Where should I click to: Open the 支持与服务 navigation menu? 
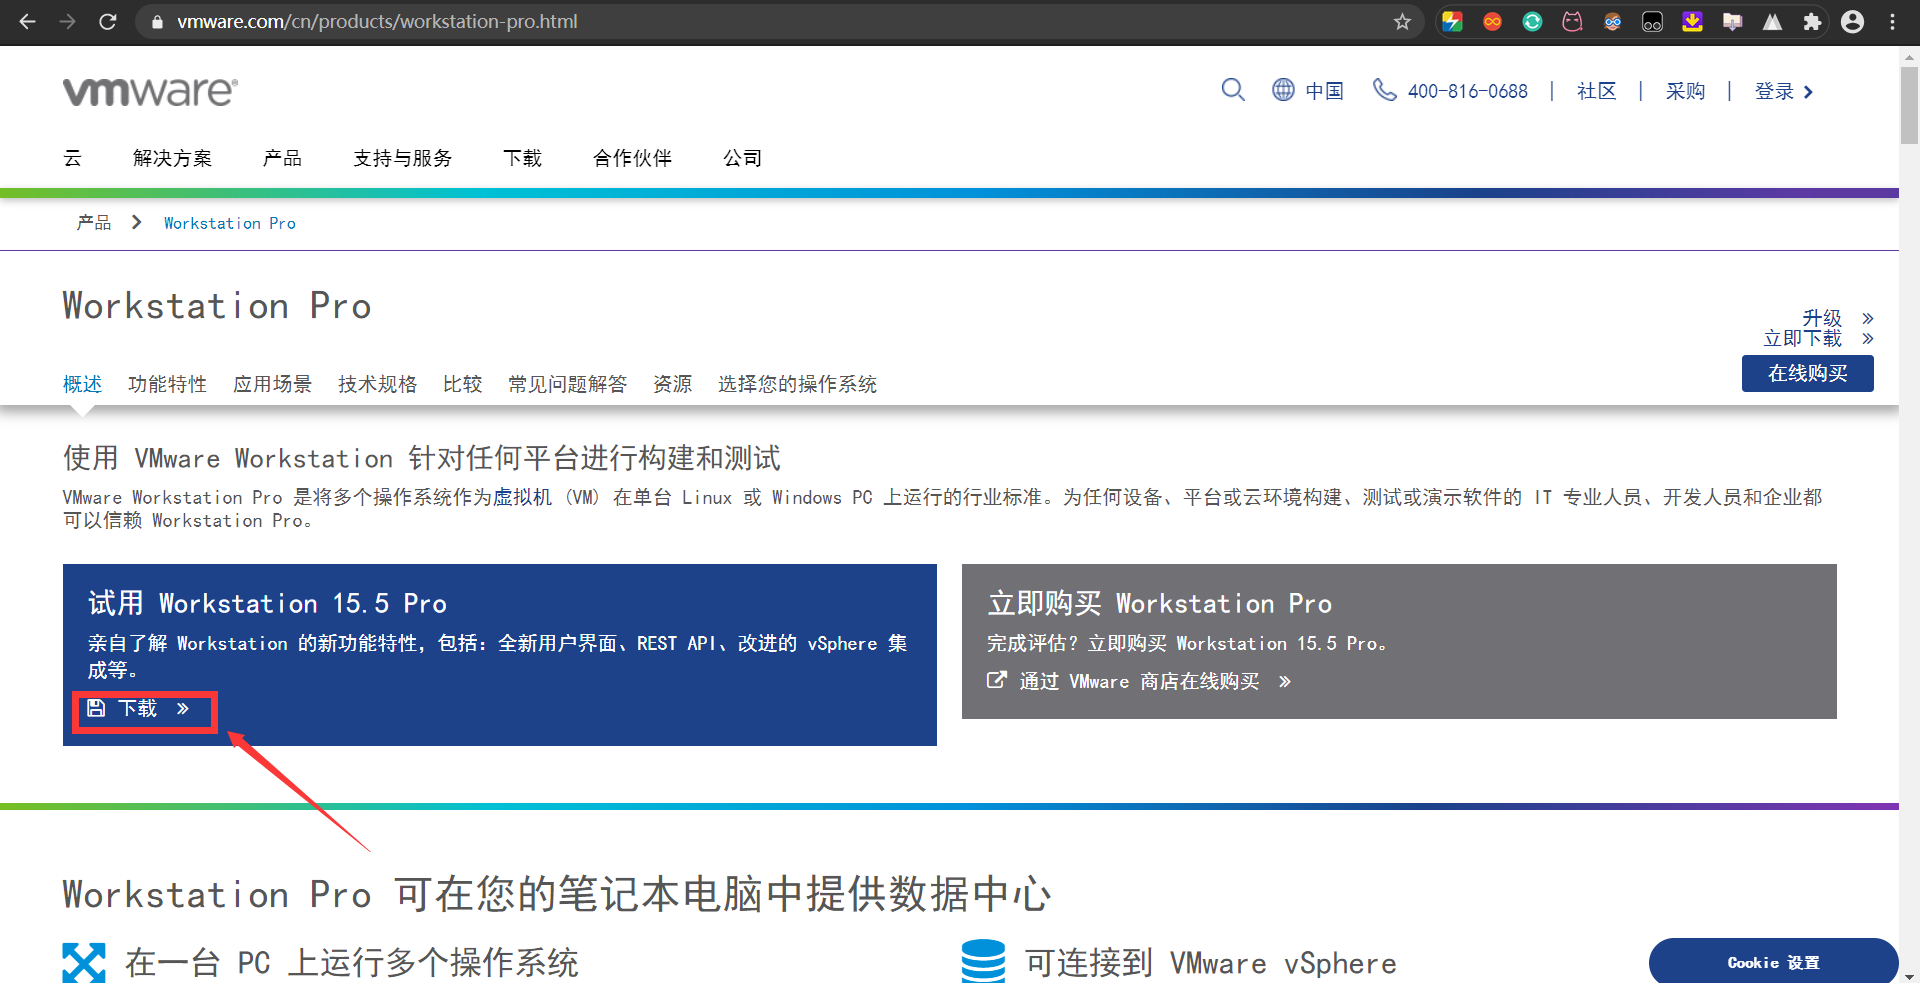tap(402, 158)
